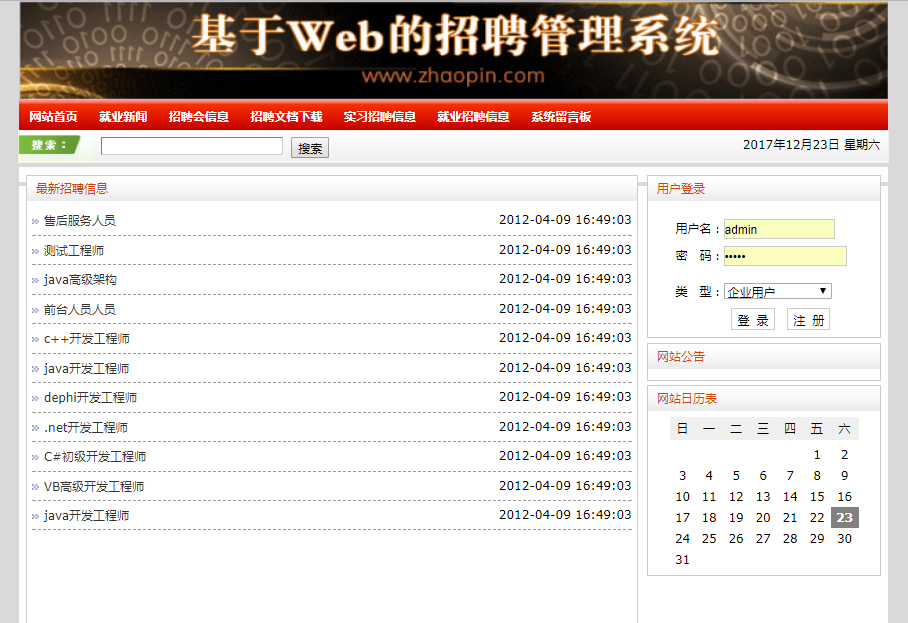Click the 搜索 button

pyautogui.click(x=310, y=148)
